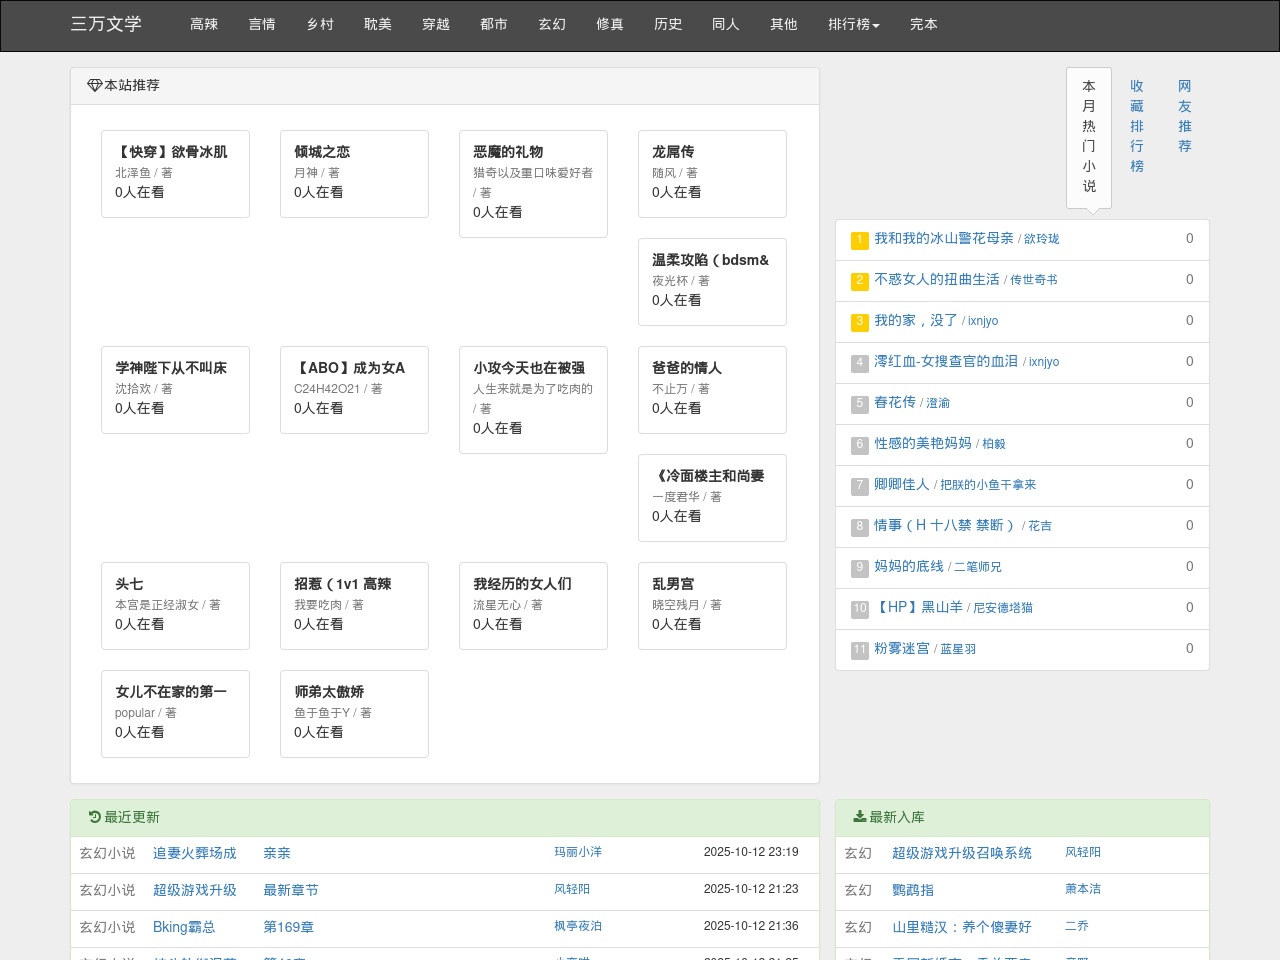This screenshot has width=1280, height=960.
Task: Open the 卿卿佳人 ranked novel link
Action: point(902,484)
